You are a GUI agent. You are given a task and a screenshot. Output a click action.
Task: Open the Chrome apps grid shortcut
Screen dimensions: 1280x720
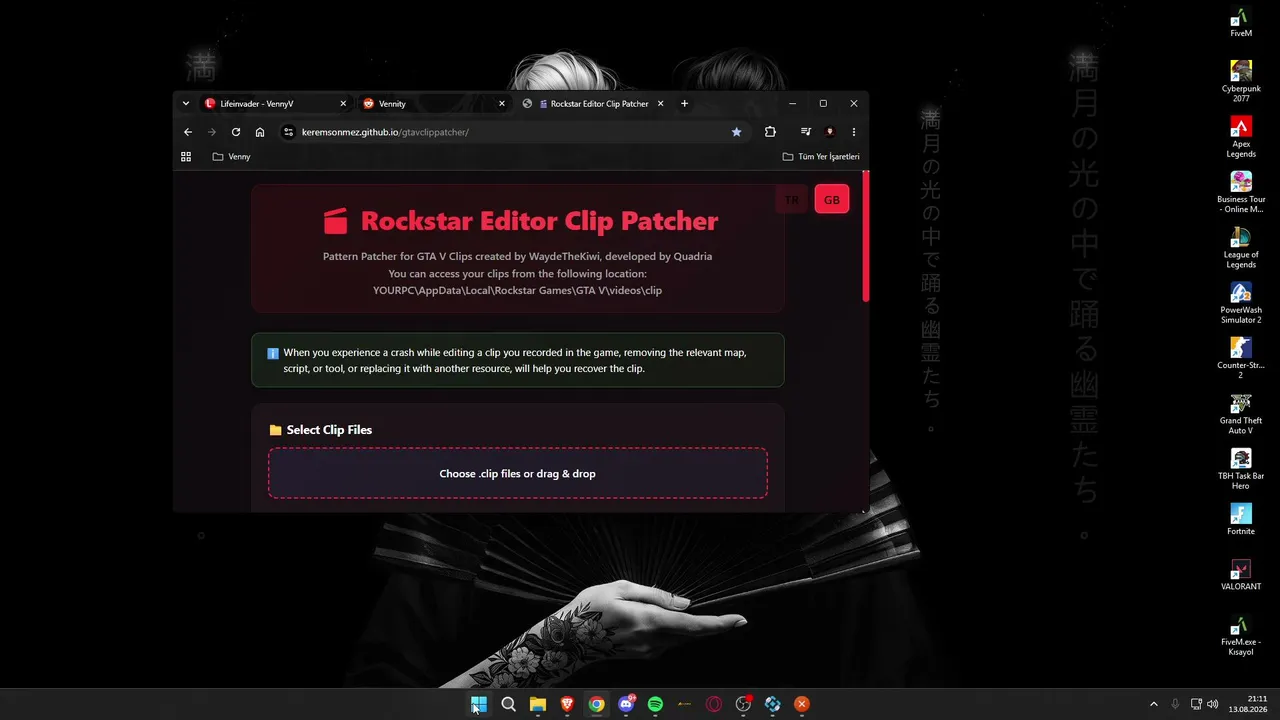pos(186,157)
